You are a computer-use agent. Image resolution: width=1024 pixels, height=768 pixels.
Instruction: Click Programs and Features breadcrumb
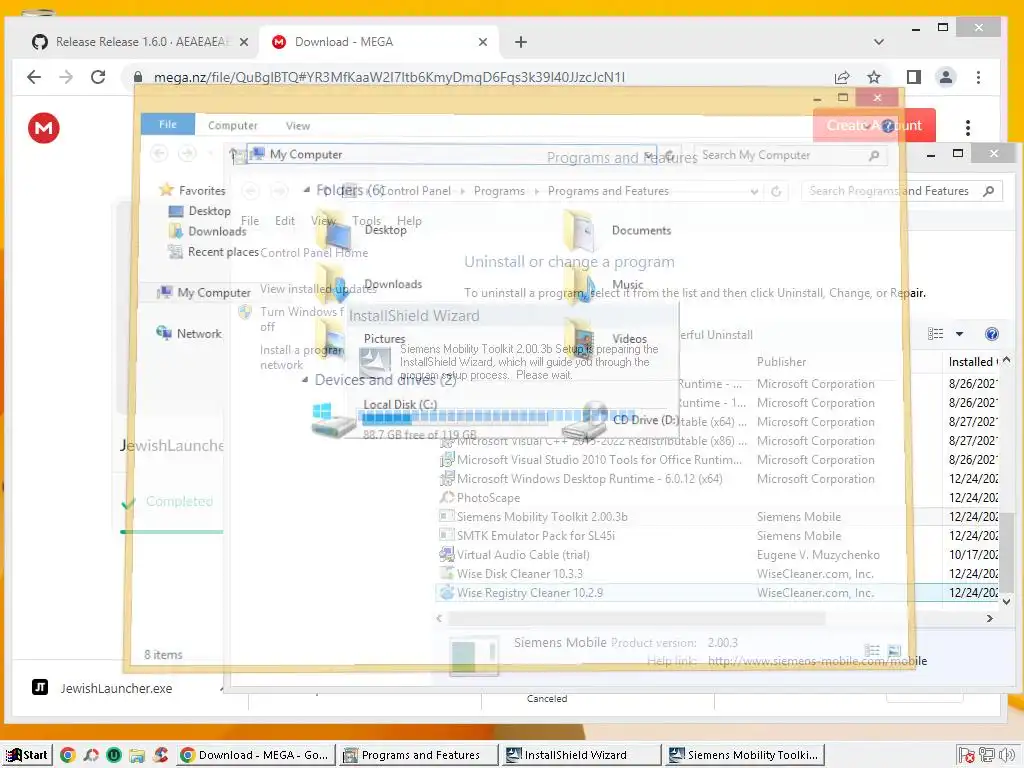(608, 191)
